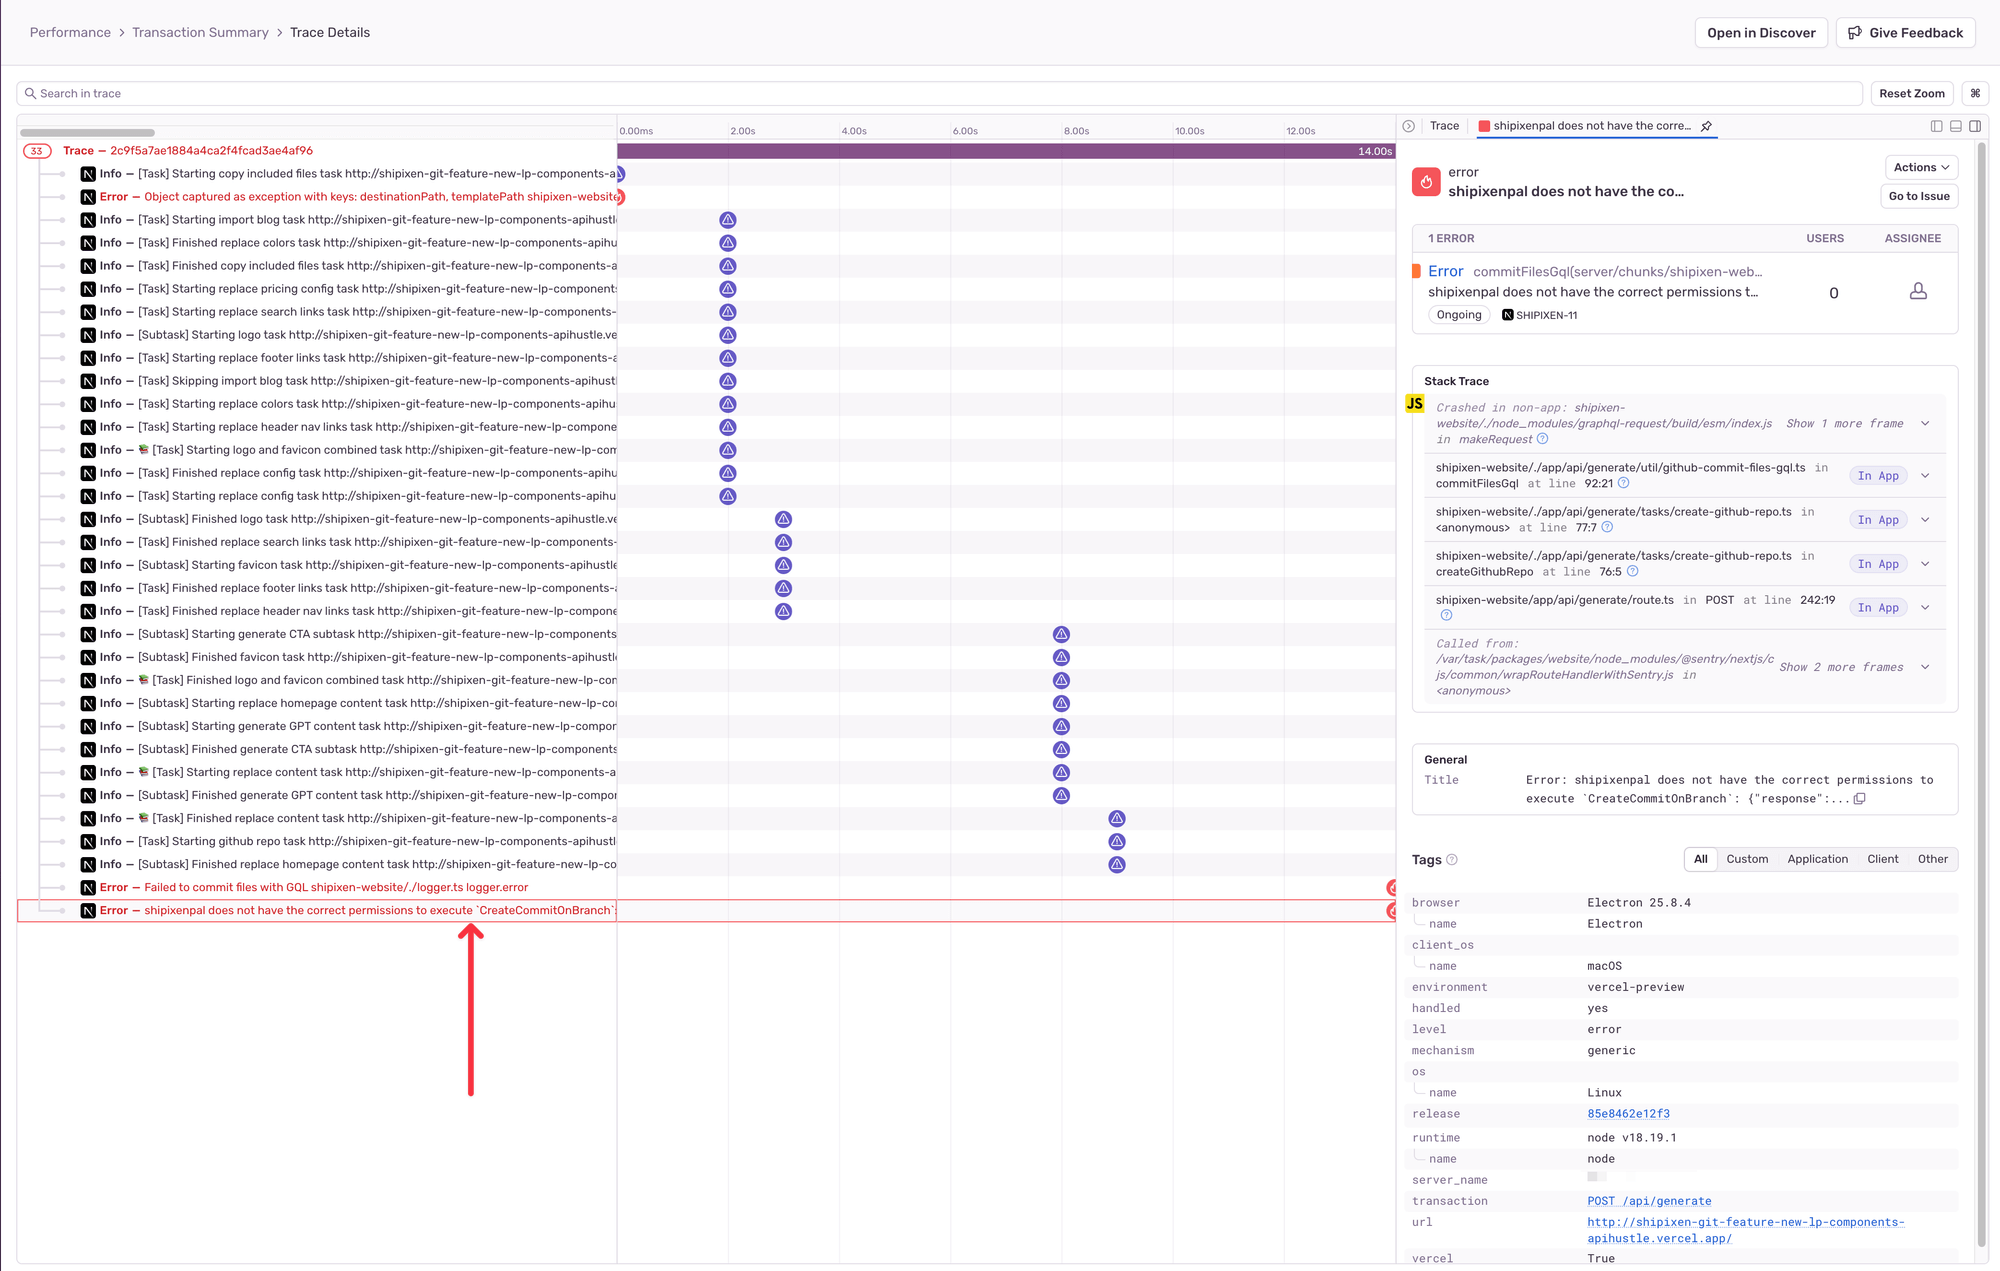The width and height of the screenshot is (2000, 1271).
Task: Open the Actions dropdown
Action: click(x=1921, y=167)
